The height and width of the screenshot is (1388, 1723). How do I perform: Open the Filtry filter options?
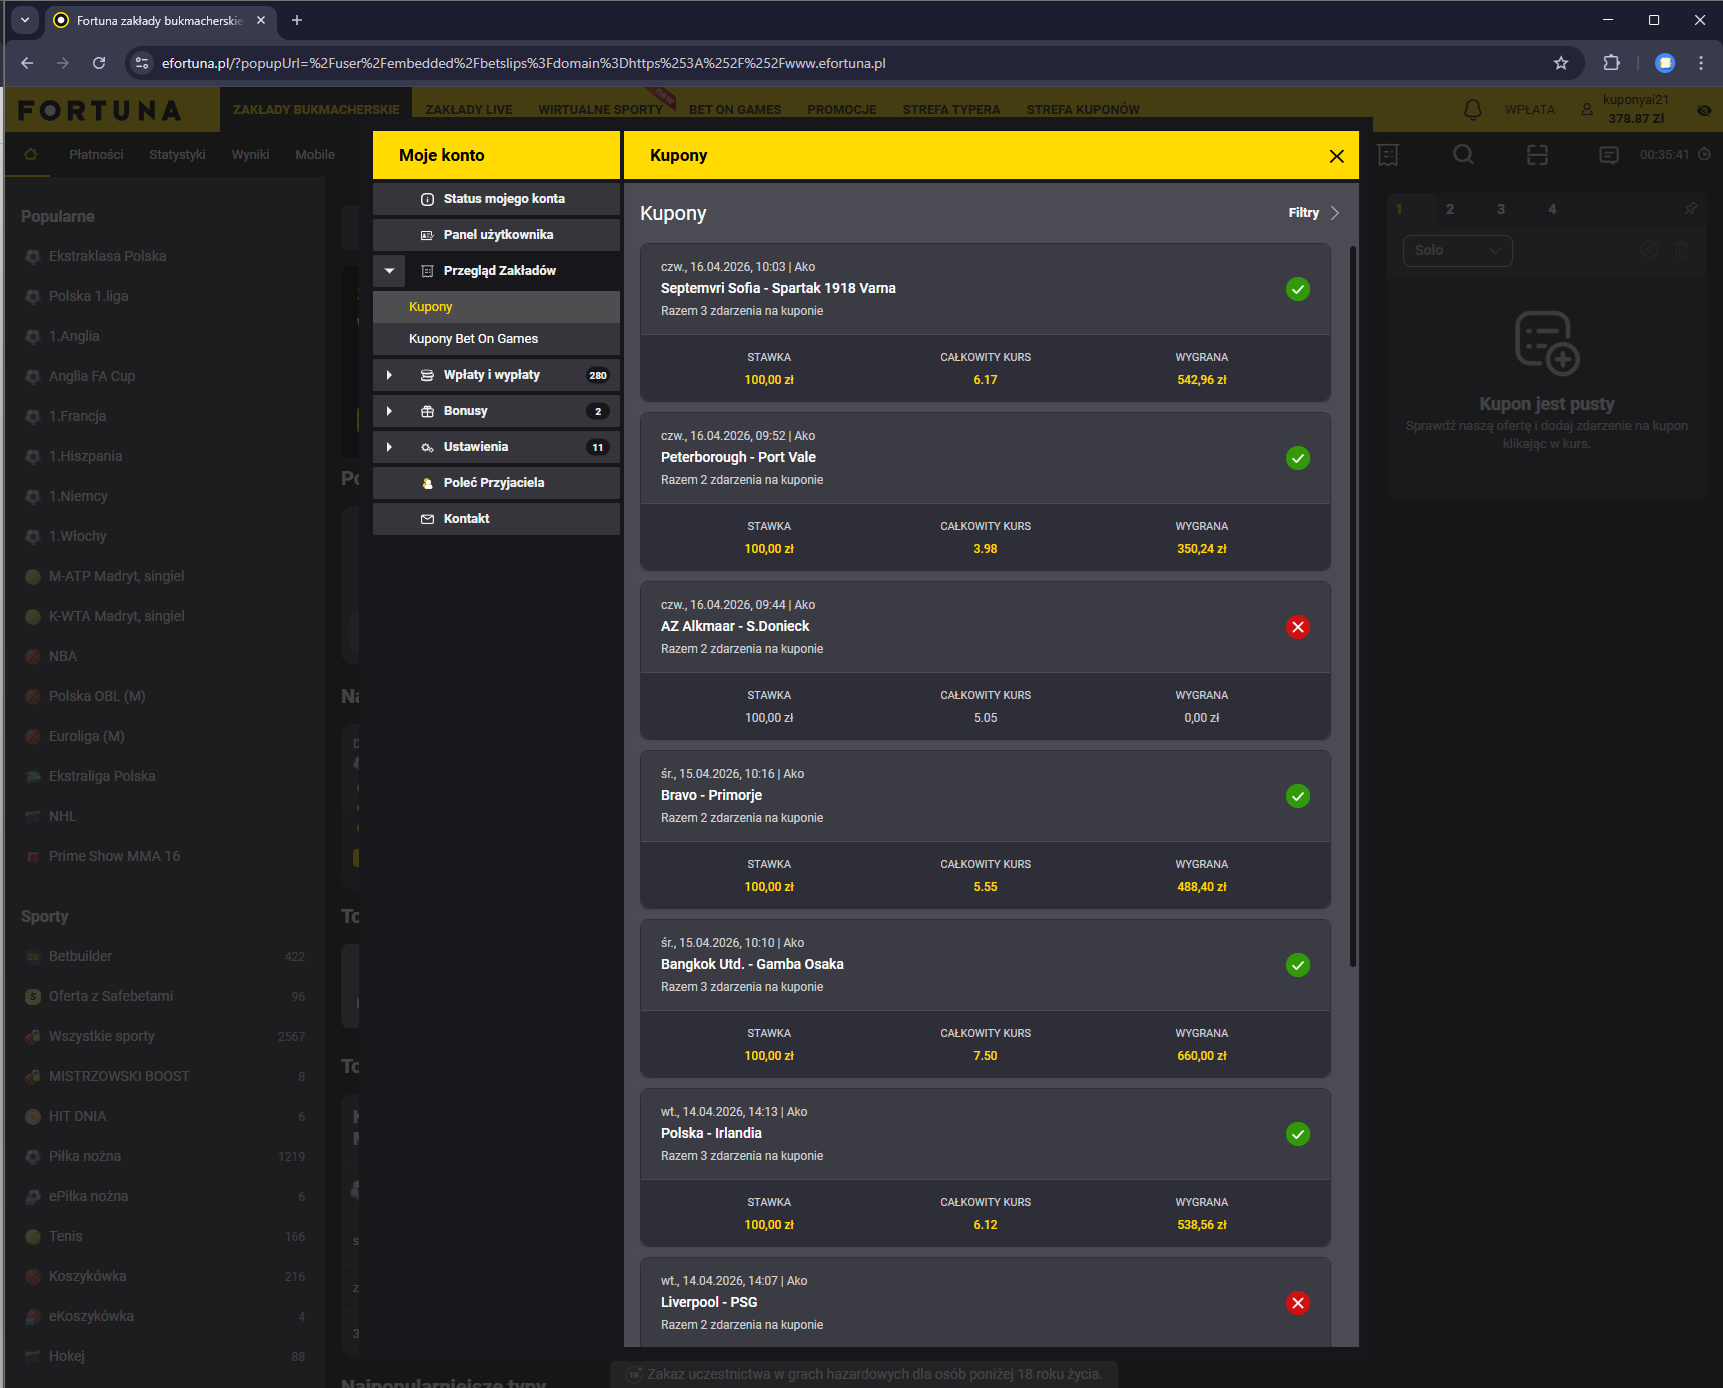click(1314, 213)
